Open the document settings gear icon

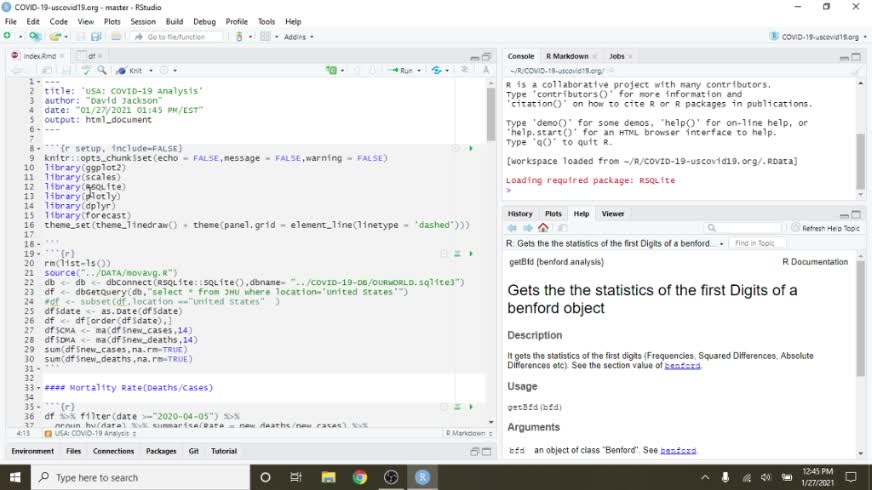(164, 71)
